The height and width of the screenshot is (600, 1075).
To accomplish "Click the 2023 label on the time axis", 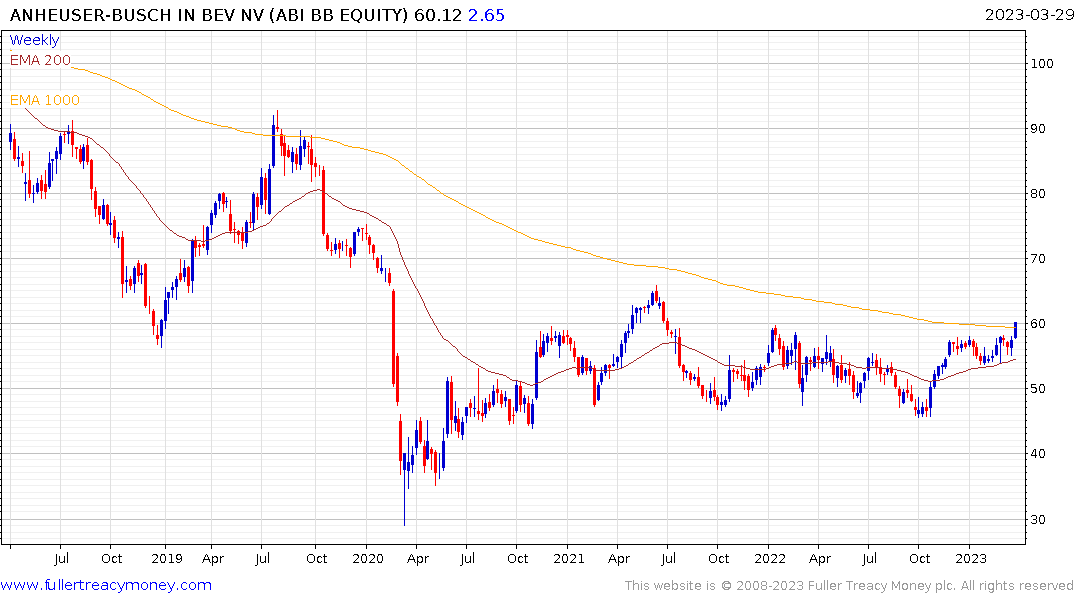I will point(970,558).
